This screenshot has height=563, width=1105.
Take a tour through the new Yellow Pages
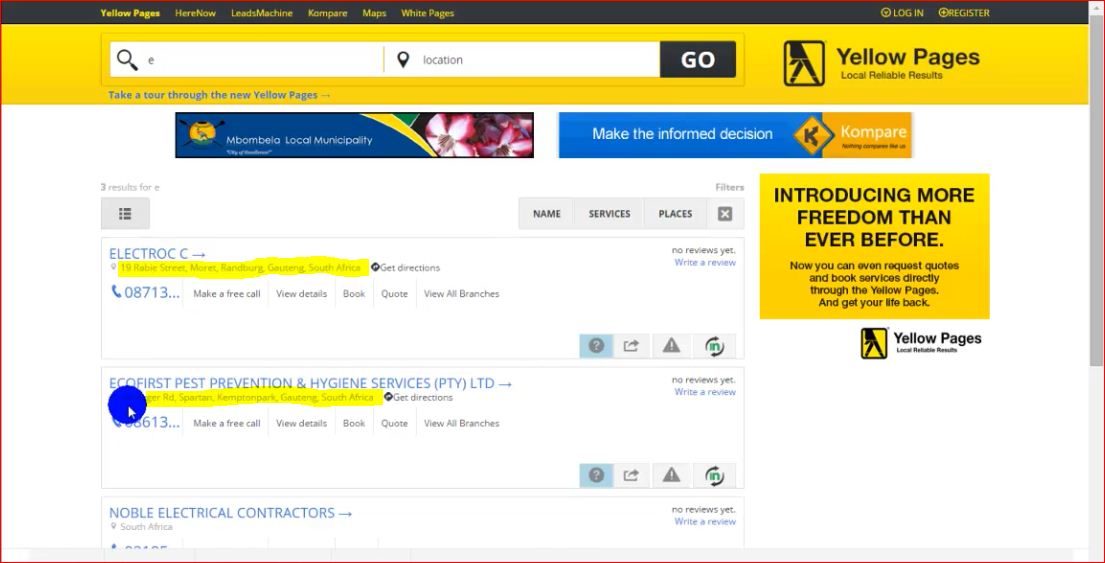[x=219, y=94]
